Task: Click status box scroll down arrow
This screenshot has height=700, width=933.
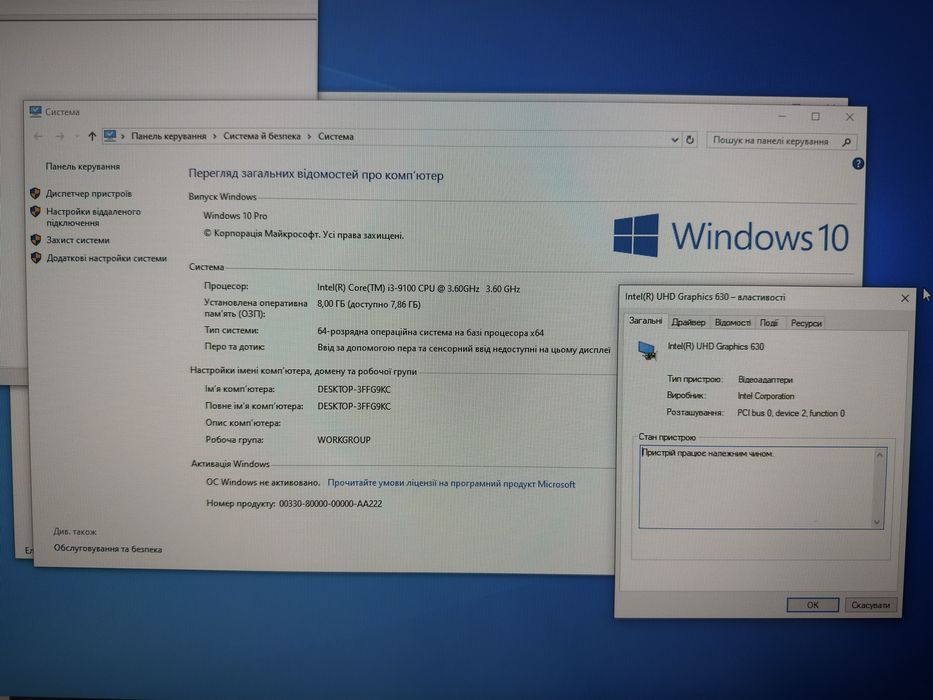Action: 877,522
